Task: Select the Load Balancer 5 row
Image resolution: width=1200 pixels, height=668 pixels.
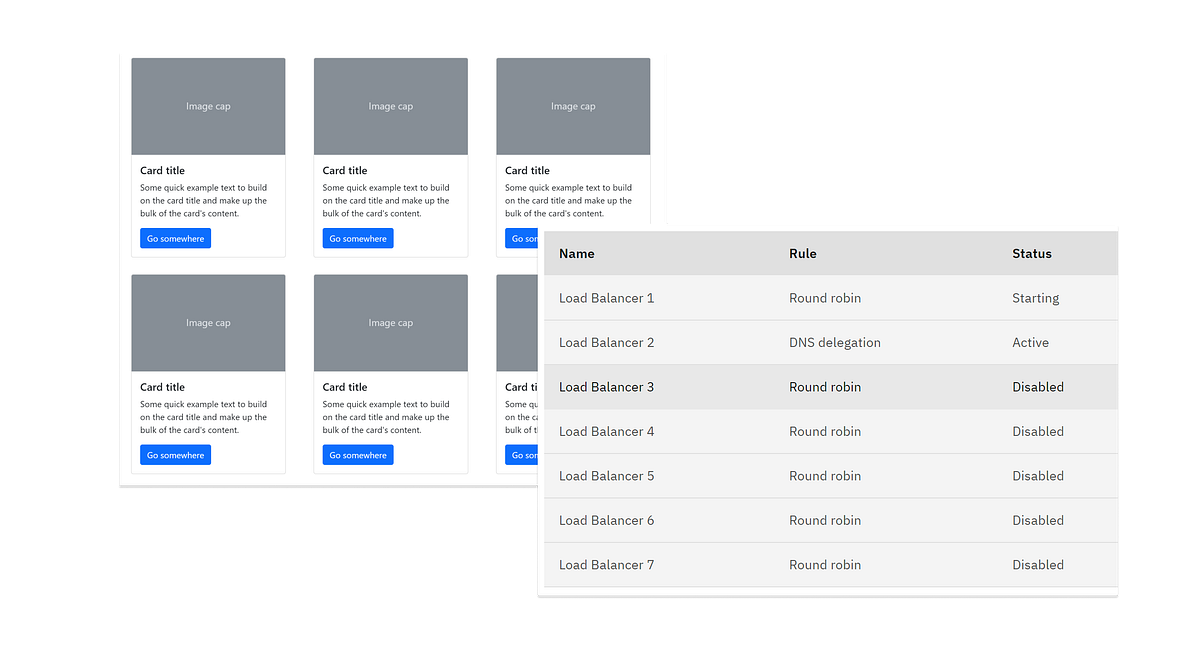Action: pos(606,475)
